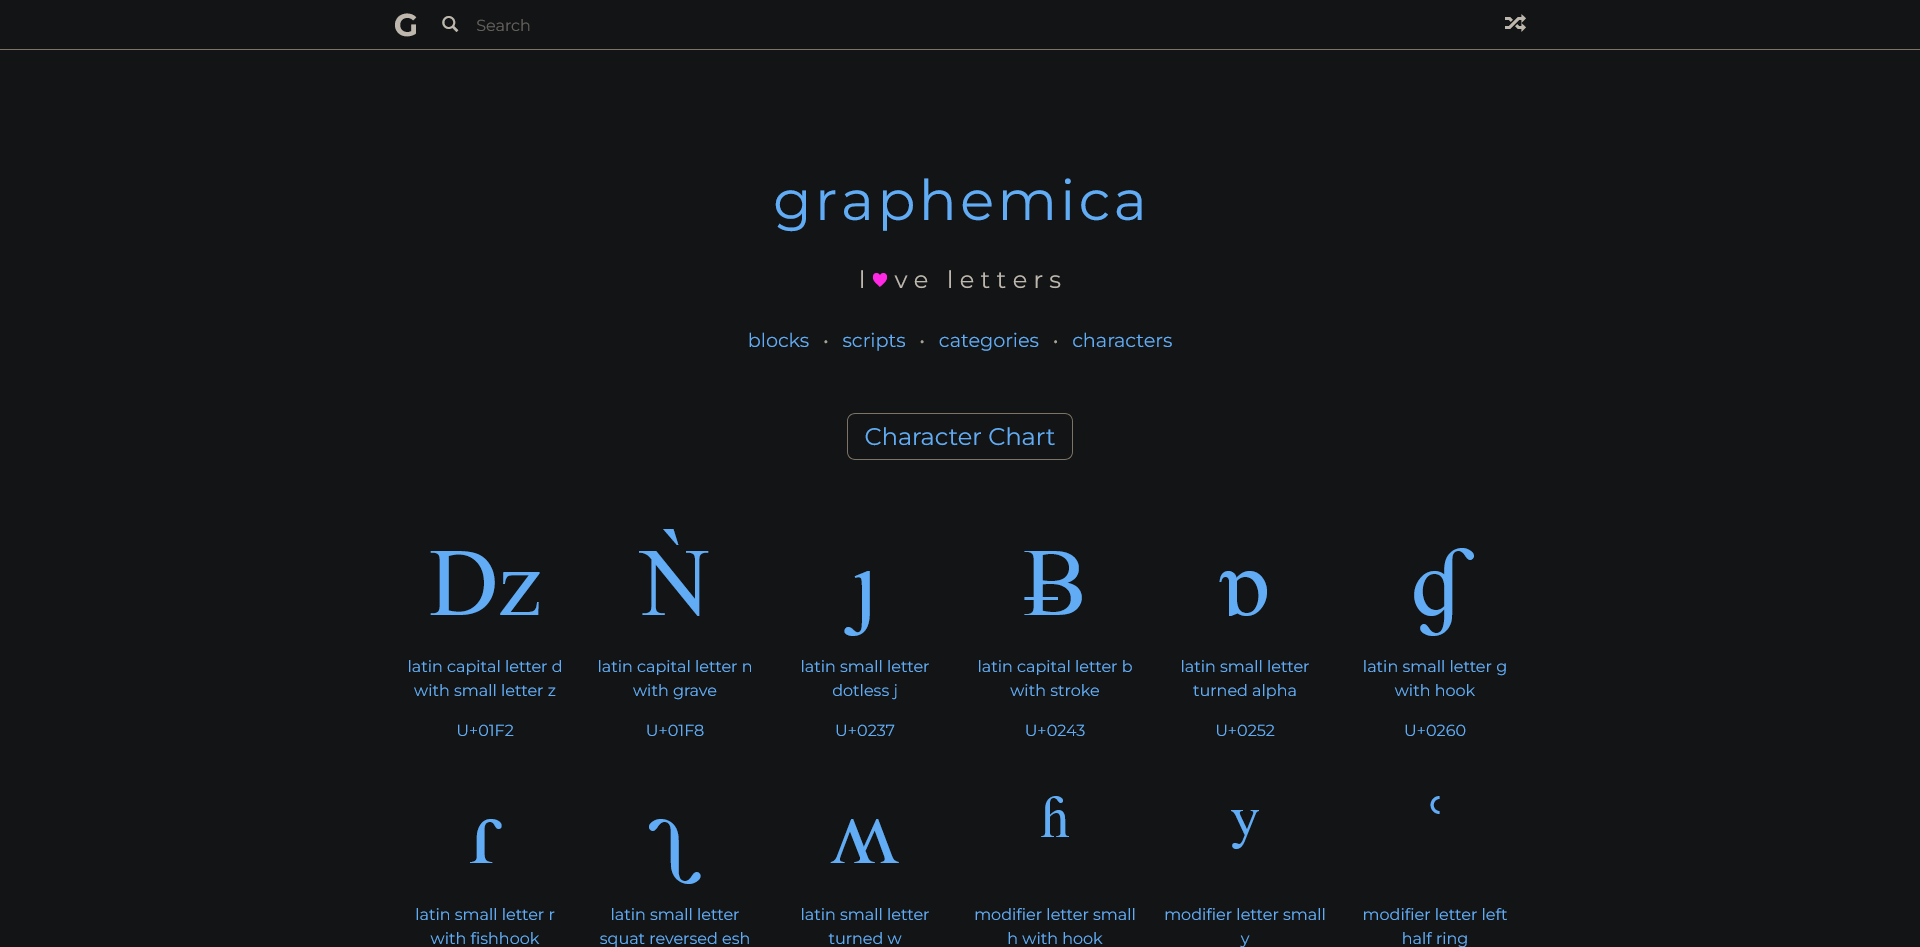Image resolution: width=1920 pixels, height=947 pixels.
Task: Click the U+0243 code point link
Action: tap(1054, 731)
